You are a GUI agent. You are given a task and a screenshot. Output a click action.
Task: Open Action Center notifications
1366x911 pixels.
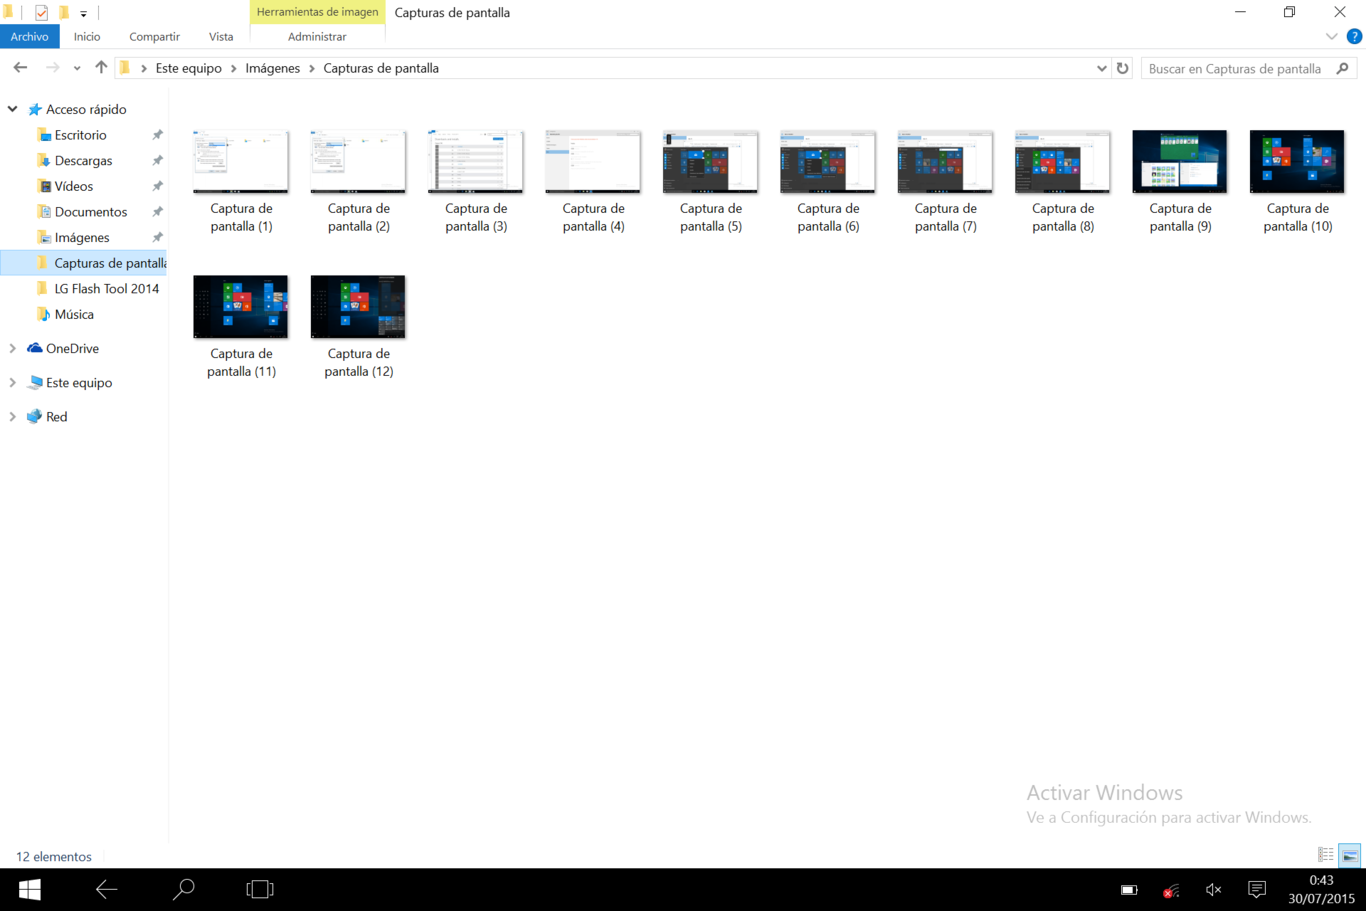1256,889
